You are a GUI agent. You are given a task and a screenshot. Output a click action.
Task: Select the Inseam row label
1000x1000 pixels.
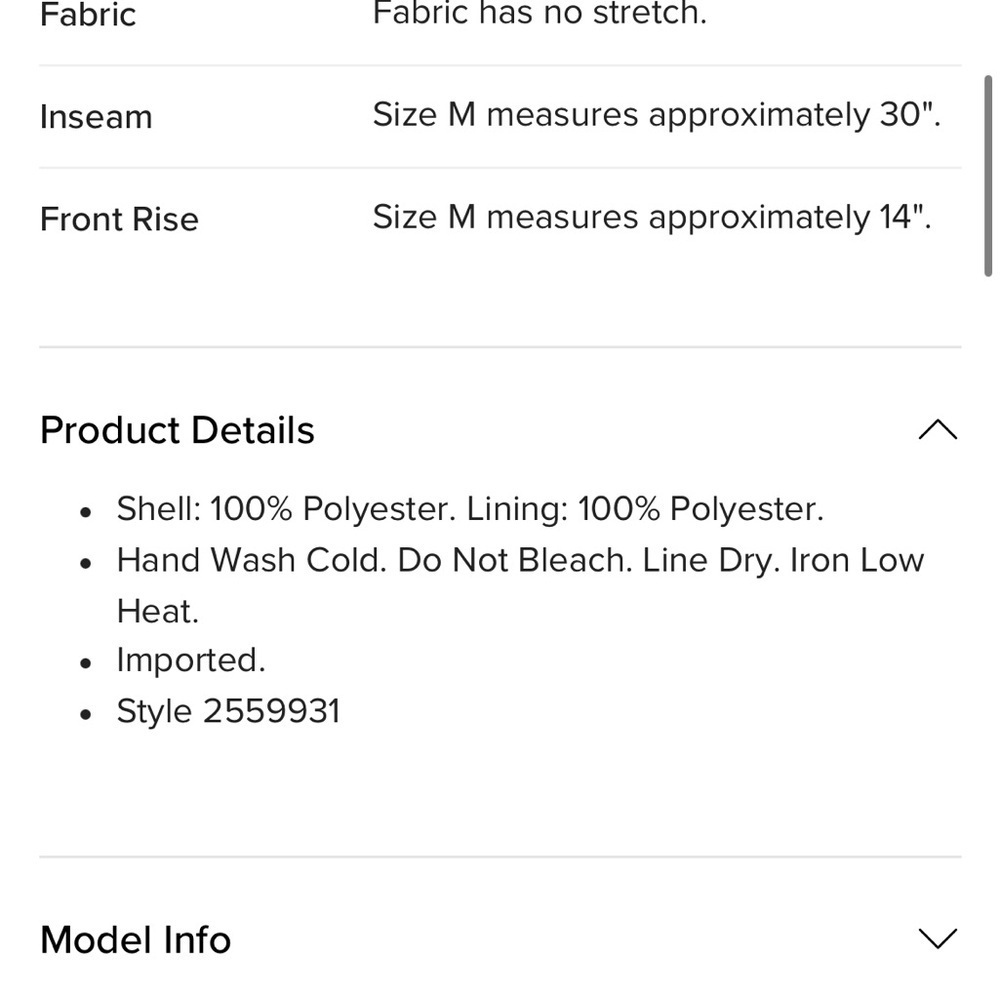(x=96, y=117)
